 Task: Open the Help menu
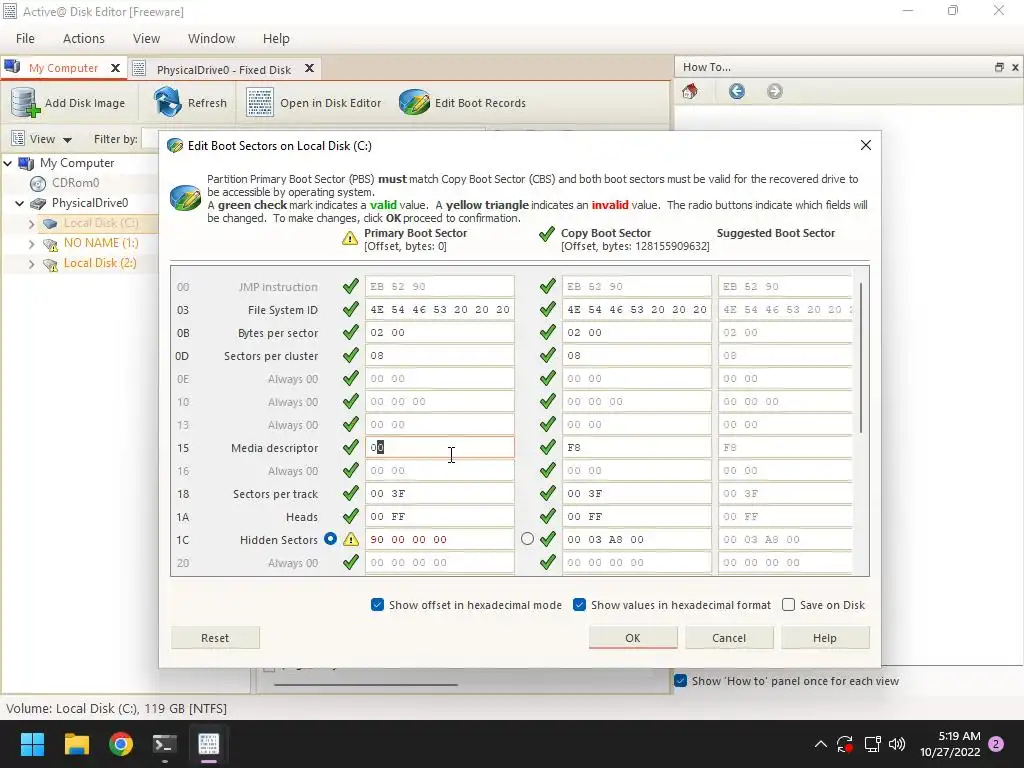pos(276,39)
